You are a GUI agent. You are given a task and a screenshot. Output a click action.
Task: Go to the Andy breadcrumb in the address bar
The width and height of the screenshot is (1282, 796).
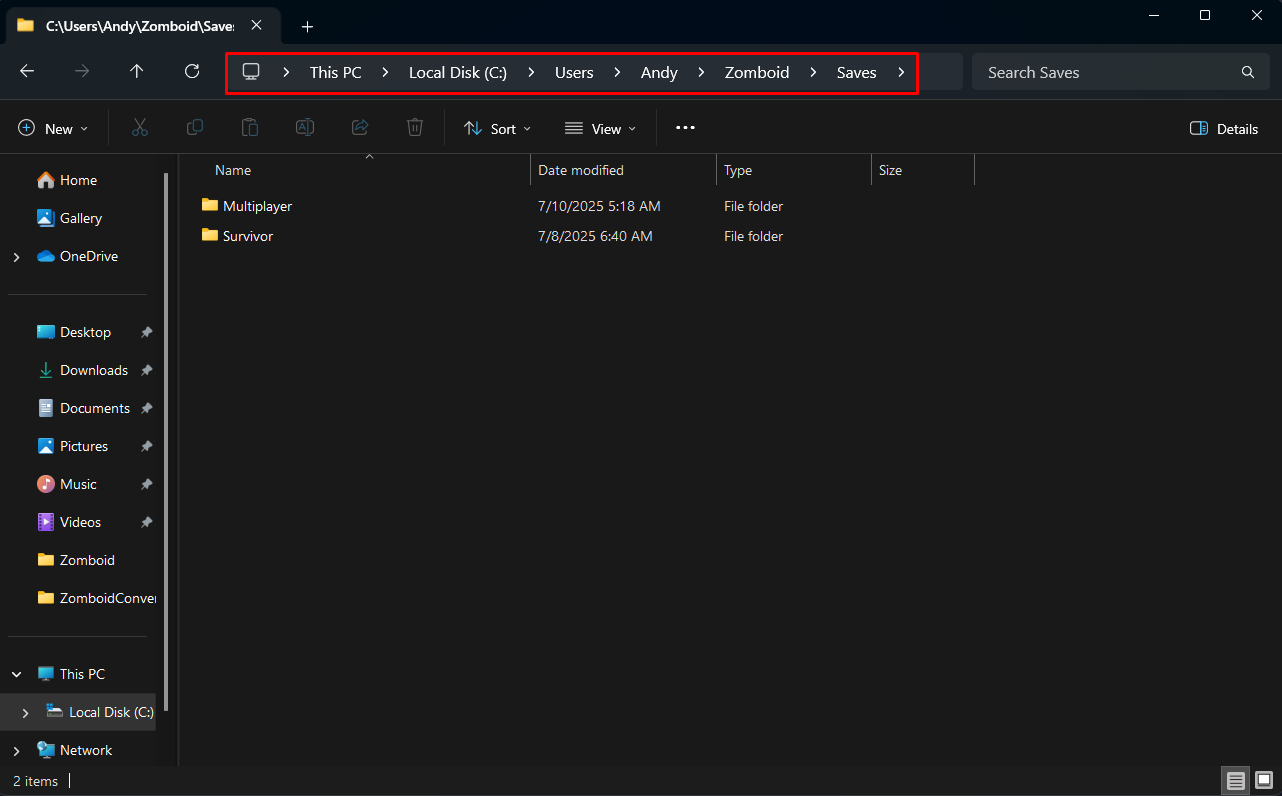pos(659,71)
